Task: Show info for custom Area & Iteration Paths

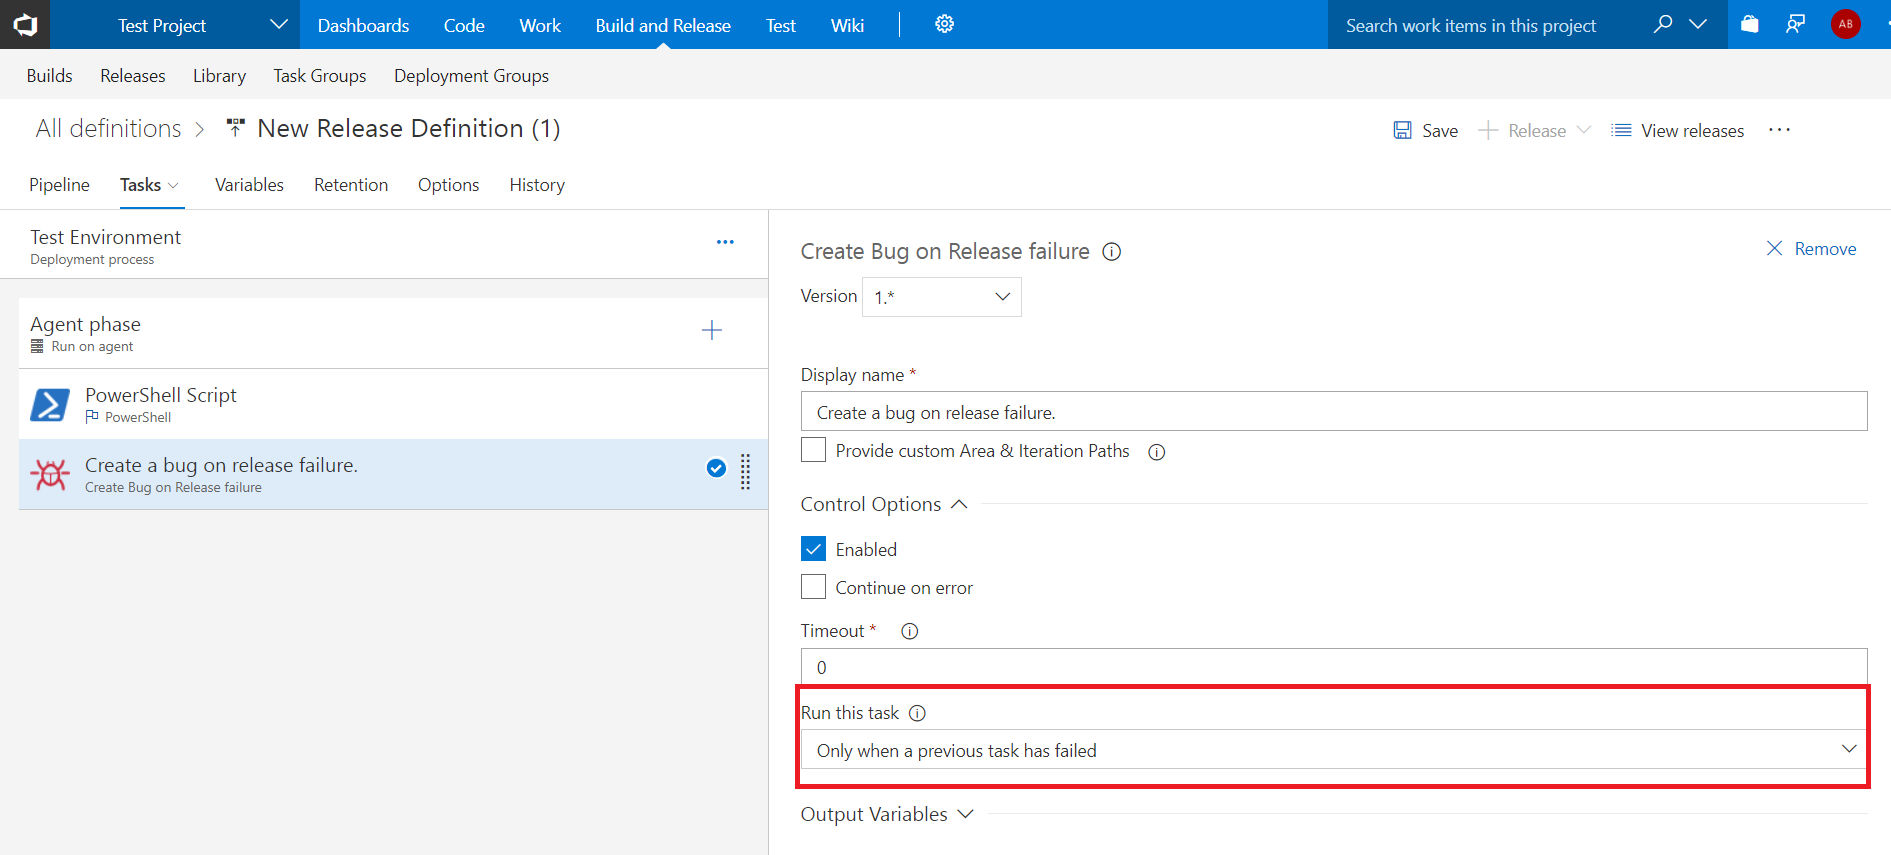Action: pyautogui.click(x=1156, y=452)
